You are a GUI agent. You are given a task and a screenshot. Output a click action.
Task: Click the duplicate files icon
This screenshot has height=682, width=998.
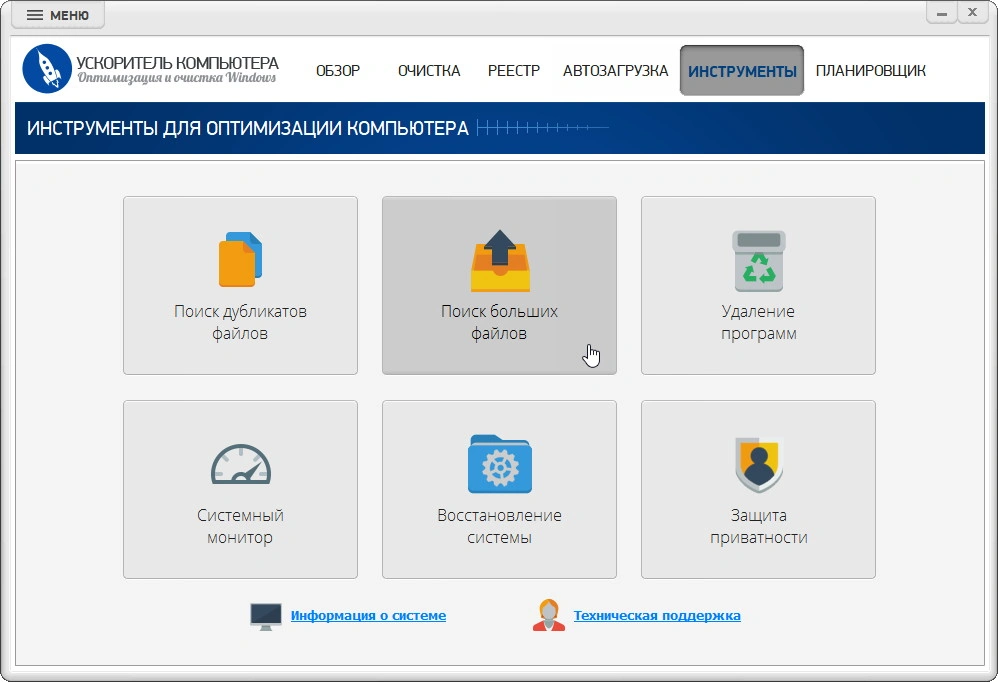[240, 260]
